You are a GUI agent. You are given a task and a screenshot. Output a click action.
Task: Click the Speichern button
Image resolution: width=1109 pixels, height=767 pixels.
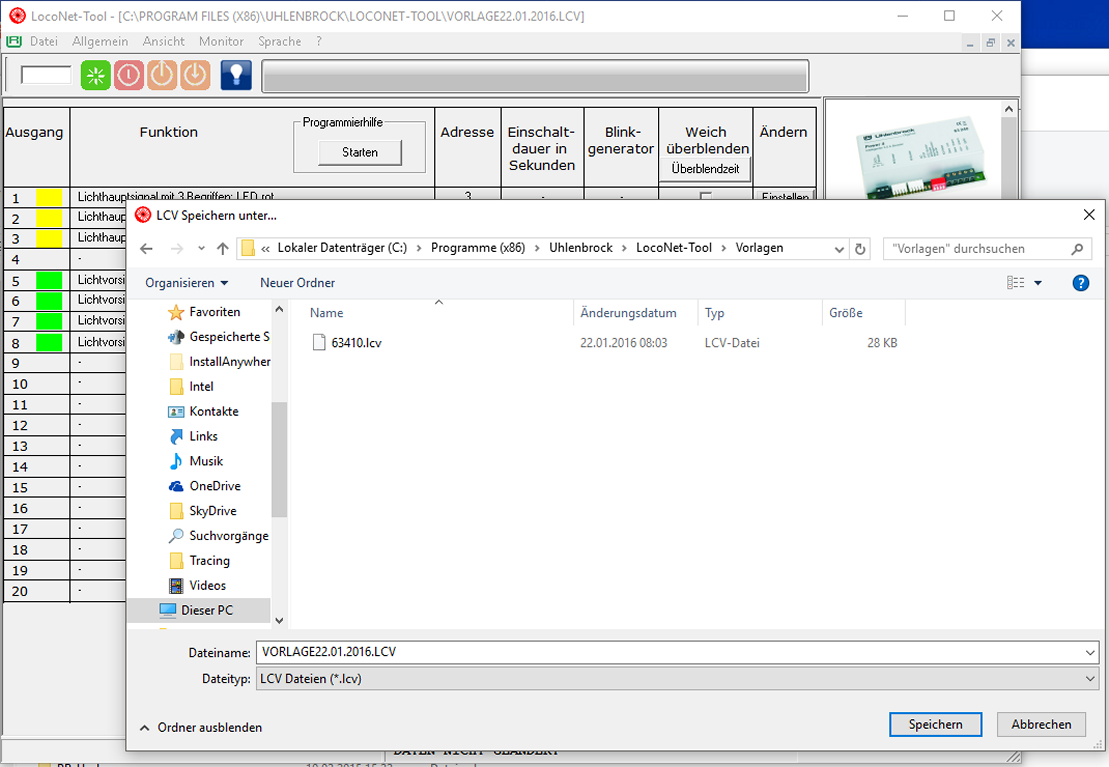(935, 725)
